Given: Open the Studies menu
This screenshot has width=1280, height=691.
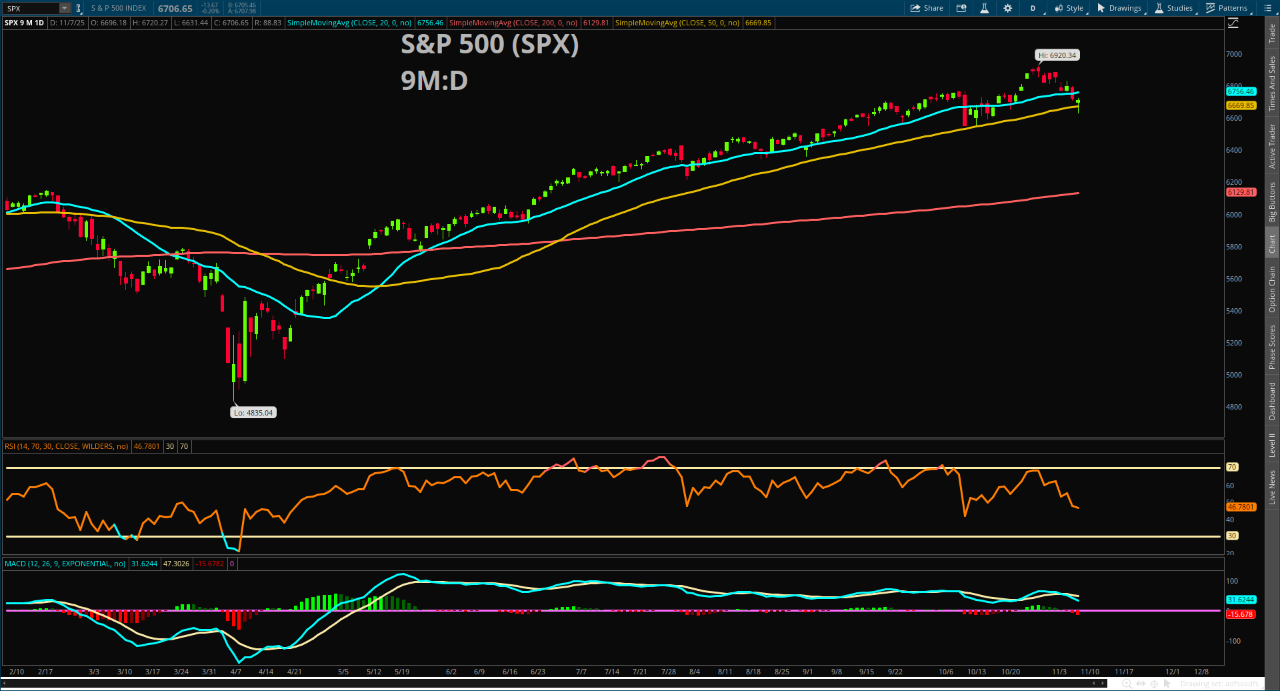Looking at the screenshot, I should coord(1174,8).
